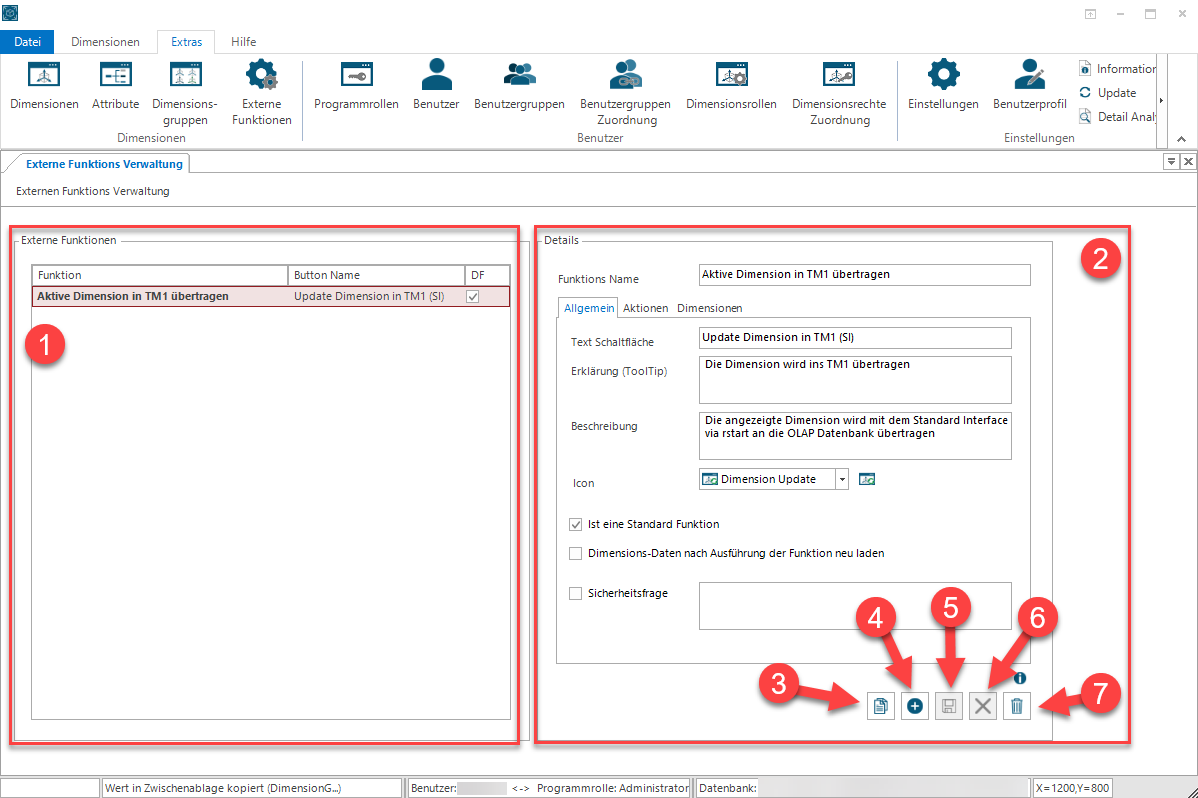Click the Sicherheitsfrage text box

click(x=855, y=606)
